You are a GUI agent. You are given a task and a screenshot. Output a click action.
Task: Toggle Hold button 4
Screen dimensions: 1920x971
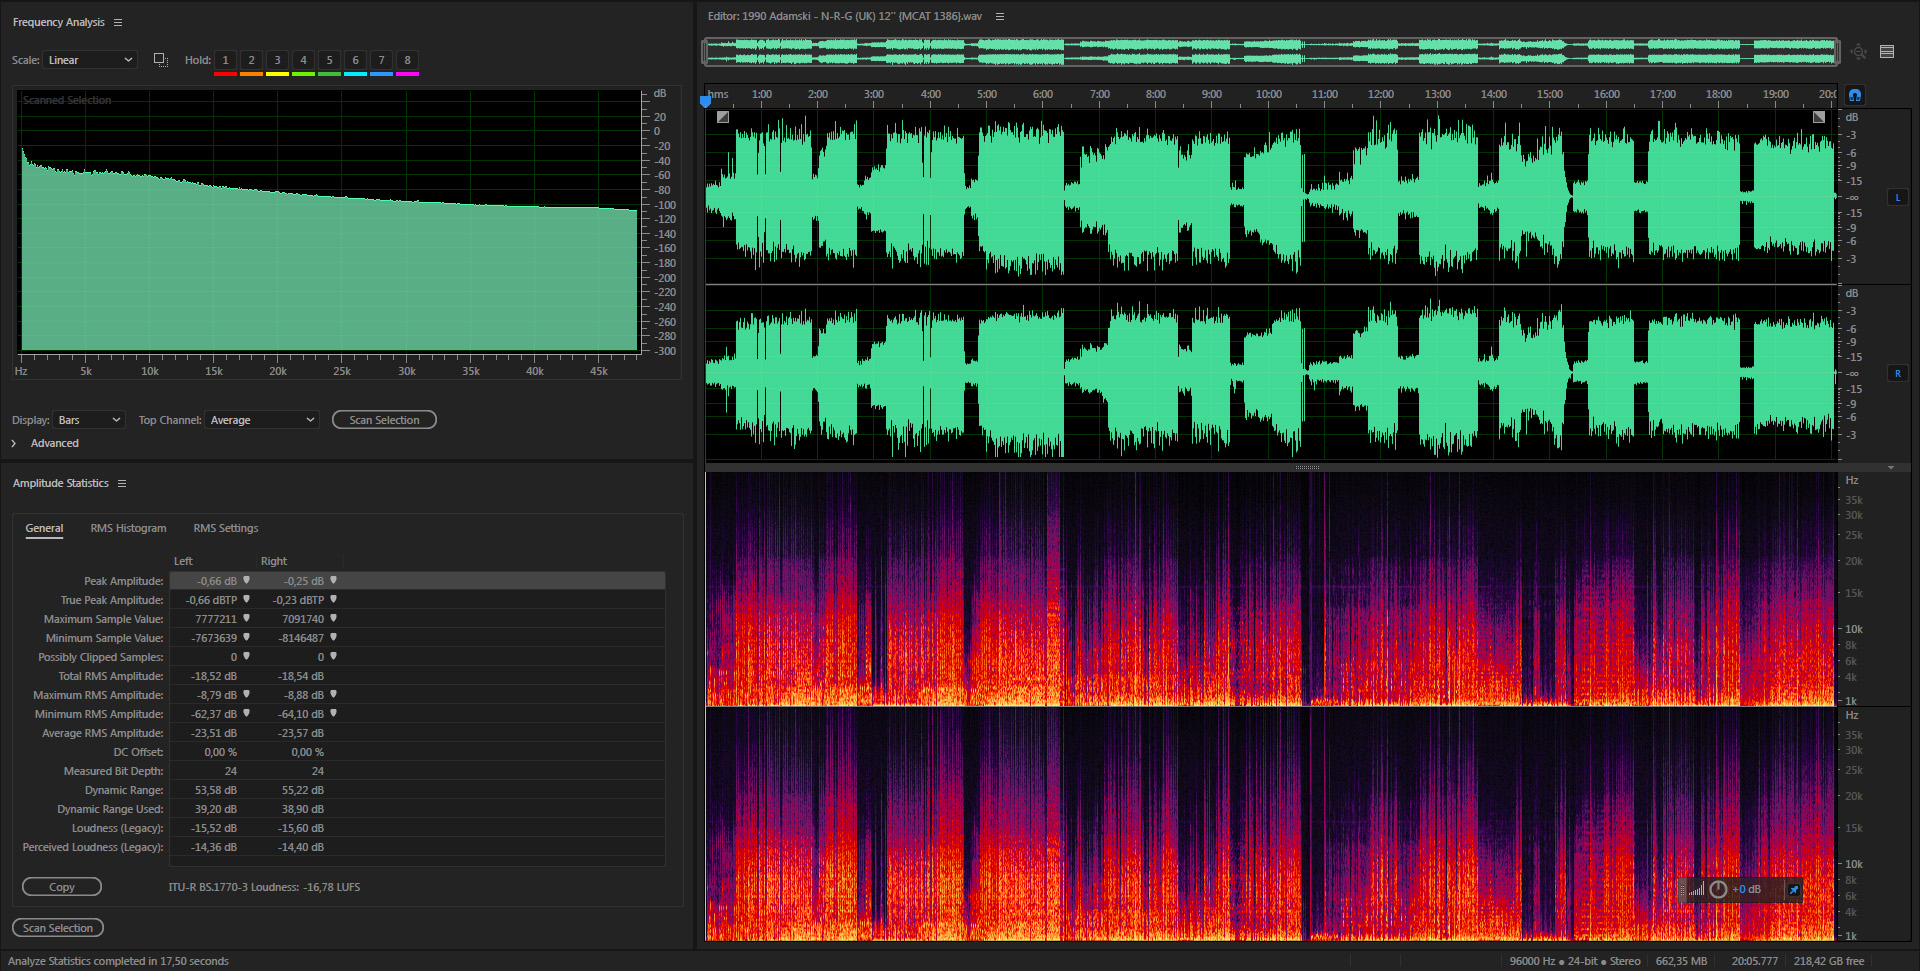point(303,60)
